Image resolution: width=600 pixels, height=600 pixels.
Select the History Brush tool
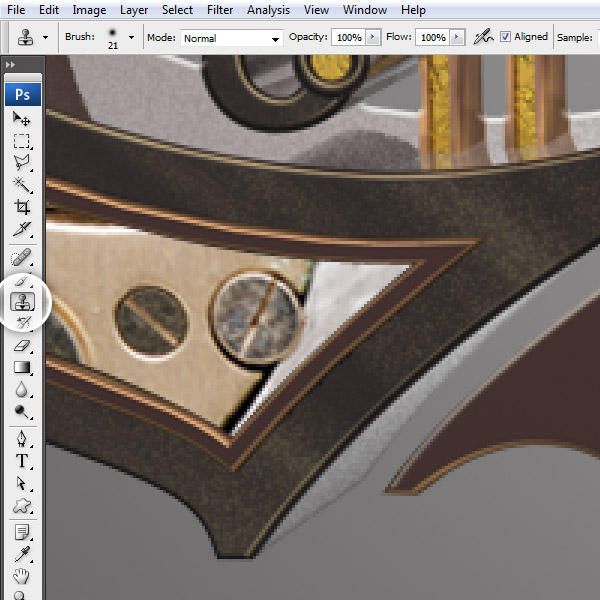(x=23, y=323)
